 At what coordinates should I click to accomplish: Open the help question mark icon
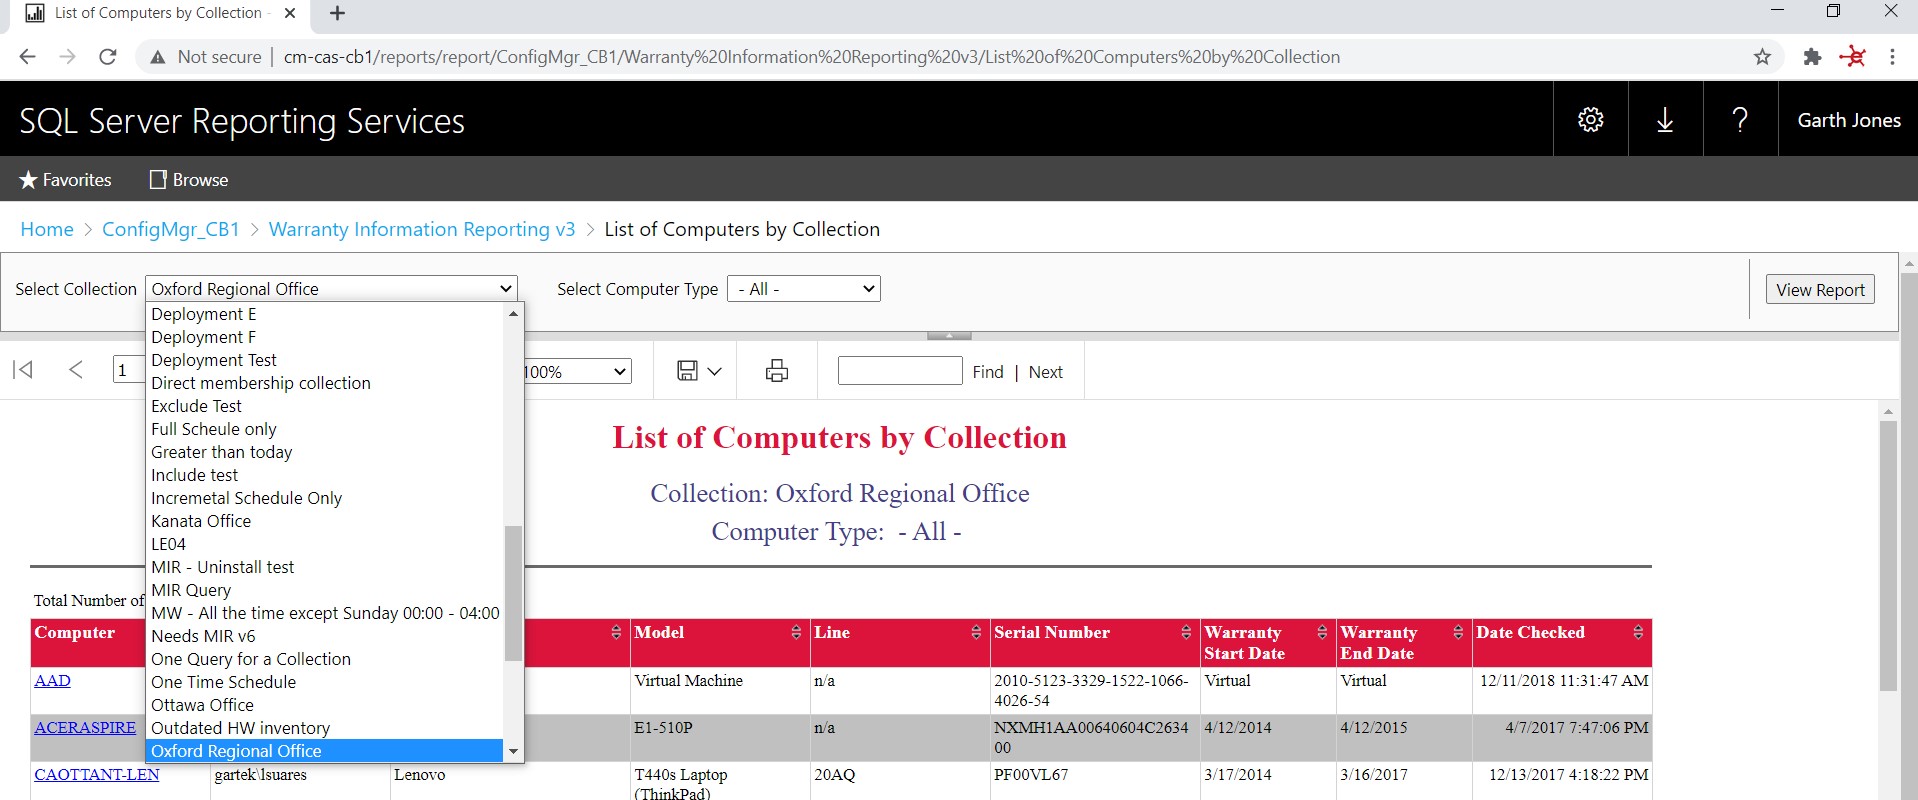[1740, 120]
